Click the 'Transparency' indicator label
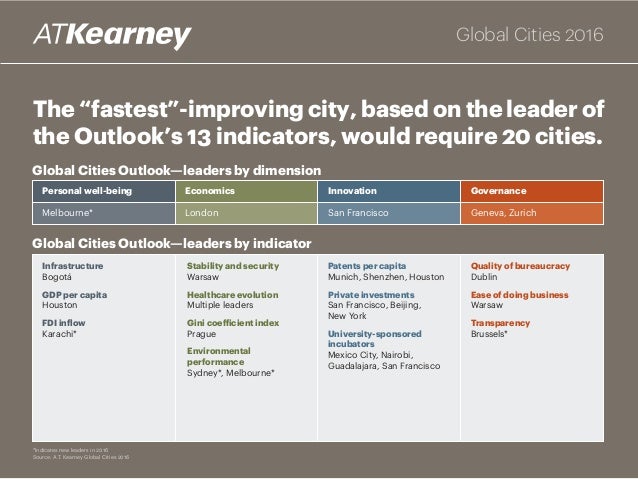The image size is (638, 479). [500, 323]
